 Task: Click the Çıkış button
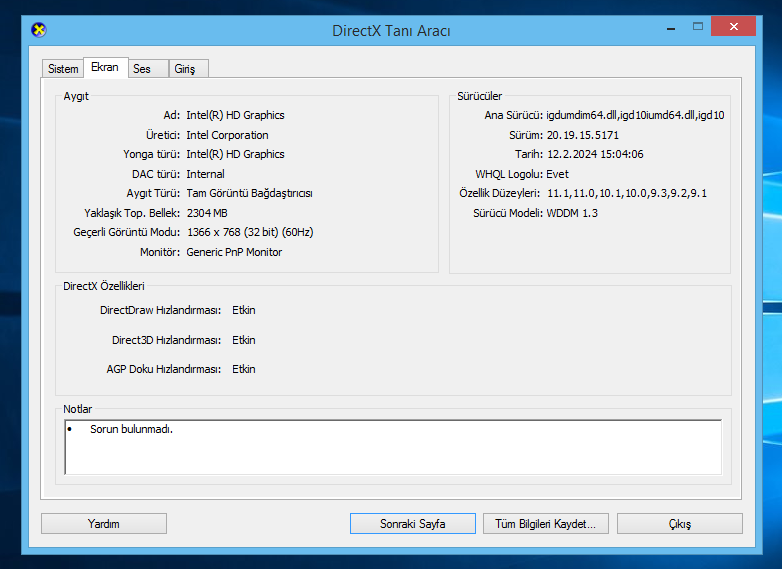tap(680, 524)
